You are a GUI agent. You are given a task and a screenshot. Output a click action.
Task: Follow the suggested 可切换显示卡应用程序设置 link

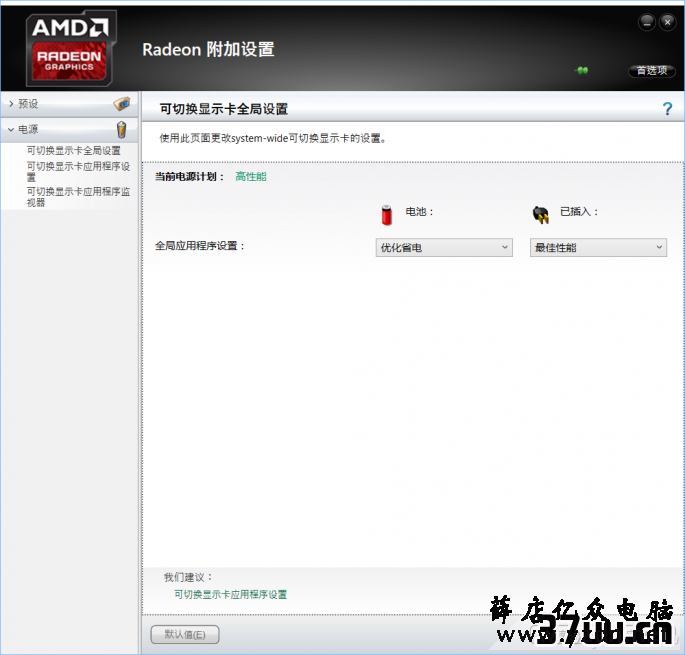click(230, 594)
